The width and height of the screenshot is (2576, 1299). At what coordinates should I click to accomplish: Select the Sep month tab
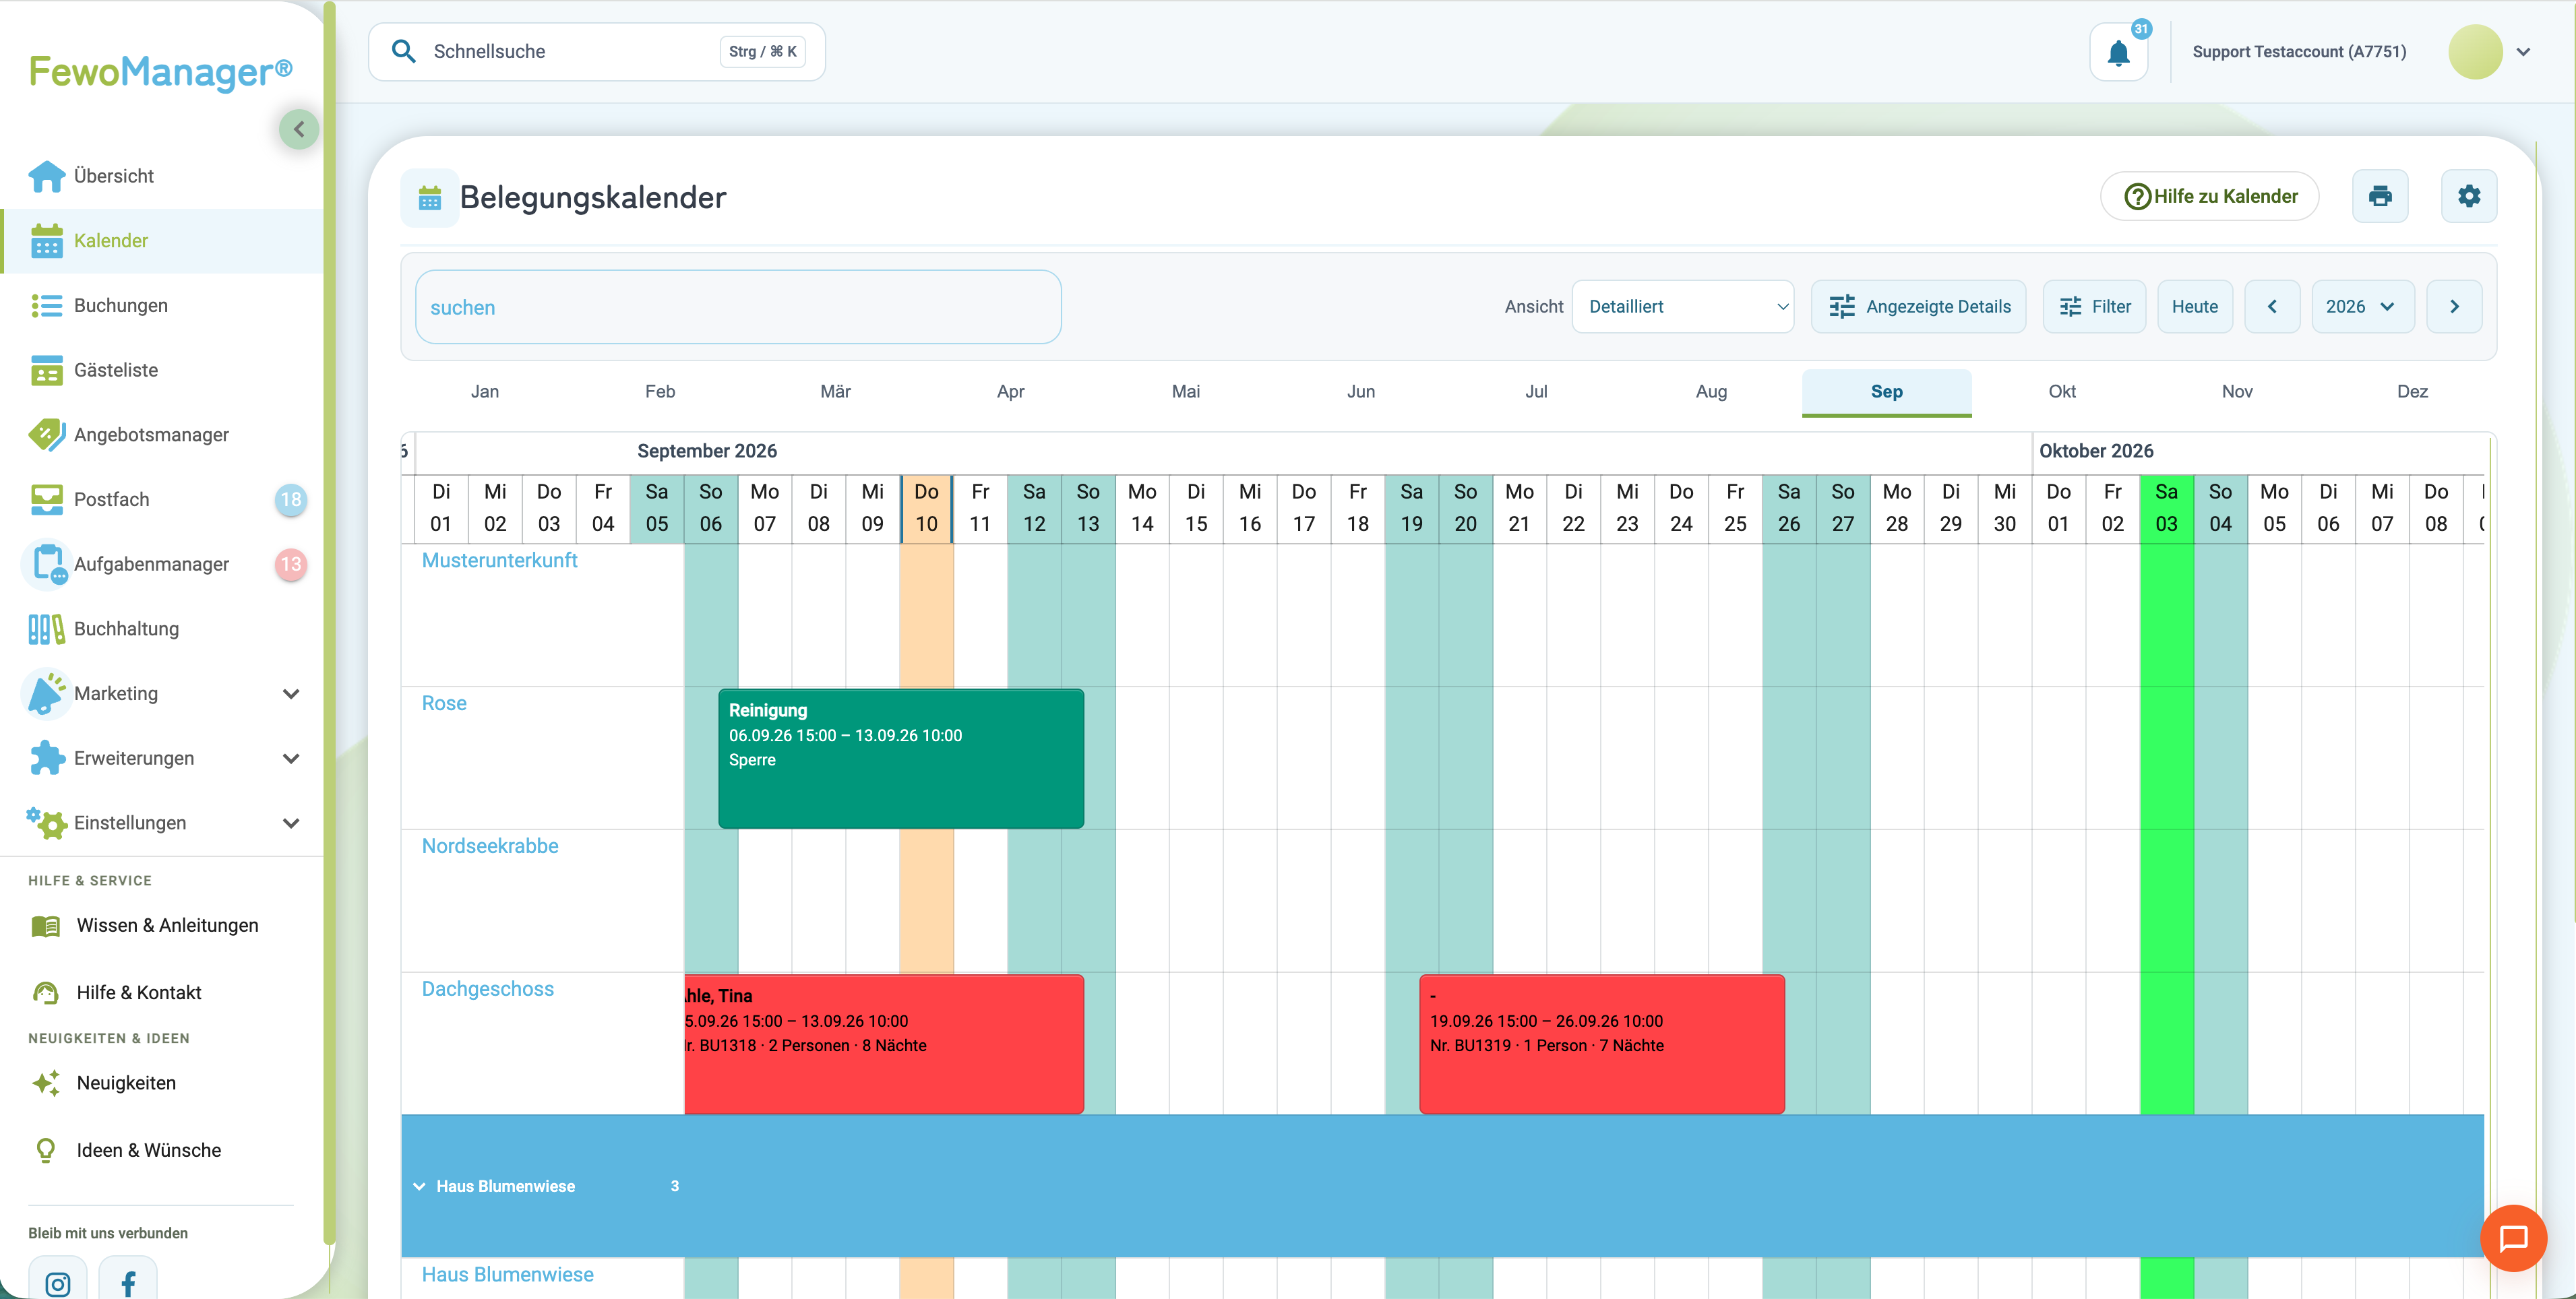pos(1887,392)
